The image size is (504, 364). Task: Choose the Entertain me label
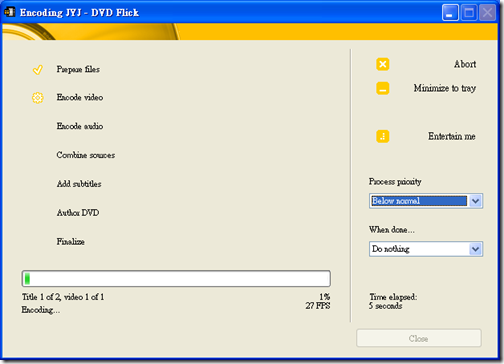point(452,136)
